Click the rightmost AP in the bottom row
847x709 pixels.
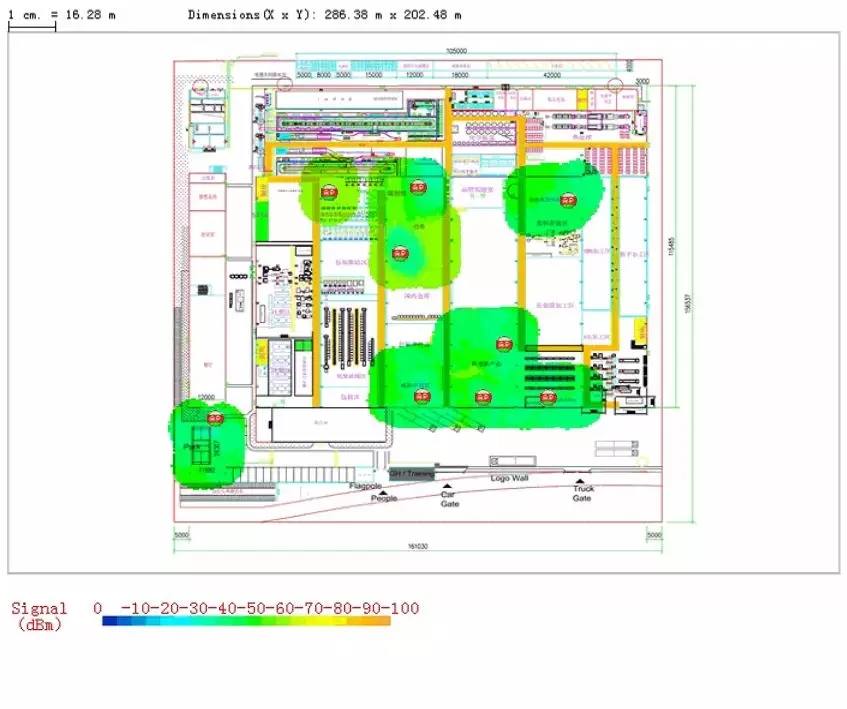pyautogui.click(x=547, y=397)
